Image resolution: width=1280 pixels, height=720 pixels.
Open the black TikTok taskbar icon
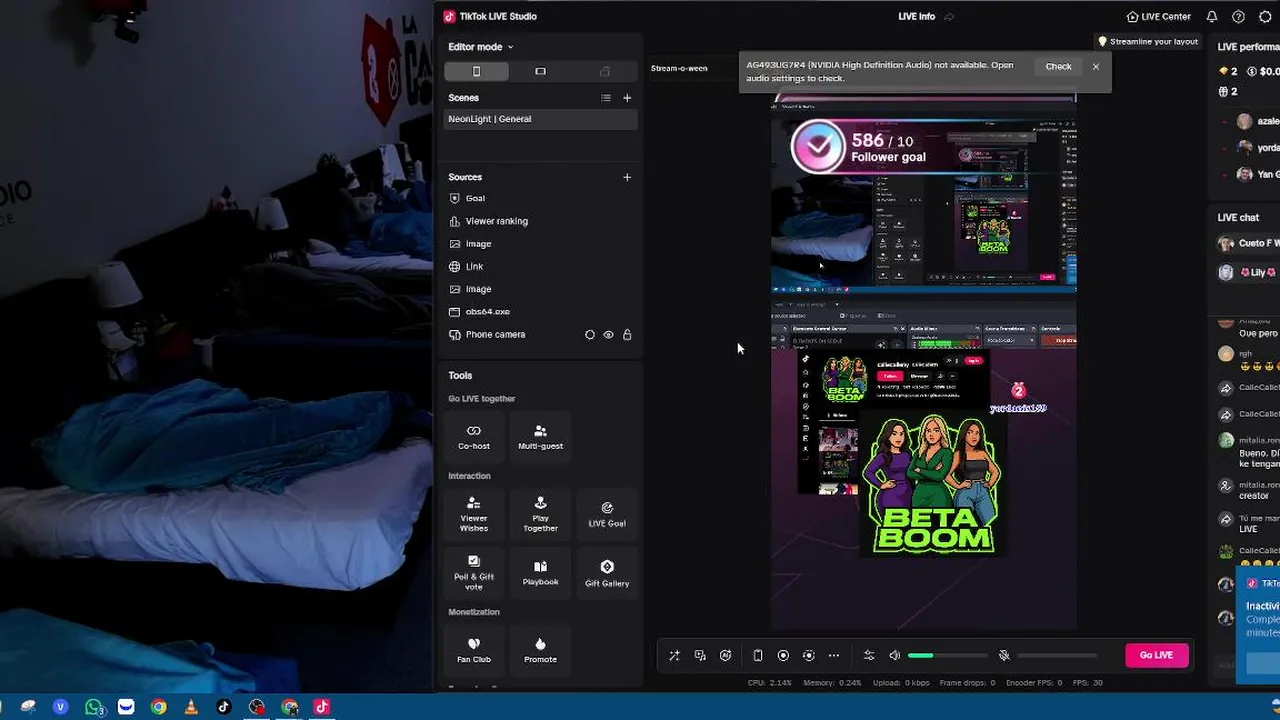224,707
